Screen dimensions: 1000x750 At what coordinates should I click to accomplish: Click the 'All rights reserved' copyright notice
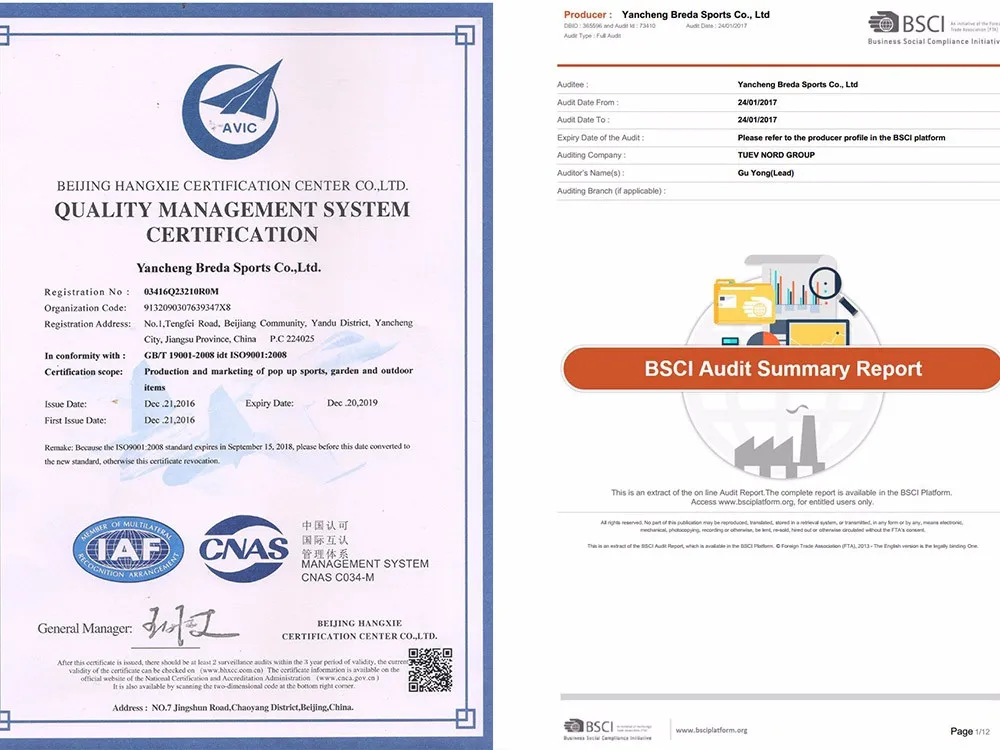[782, 526]
